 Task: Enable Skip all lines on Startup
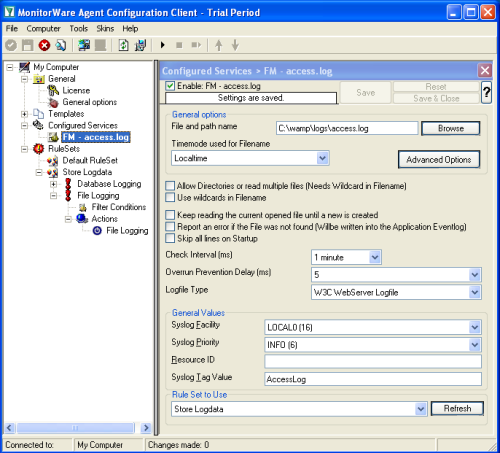tap(170, 238)
